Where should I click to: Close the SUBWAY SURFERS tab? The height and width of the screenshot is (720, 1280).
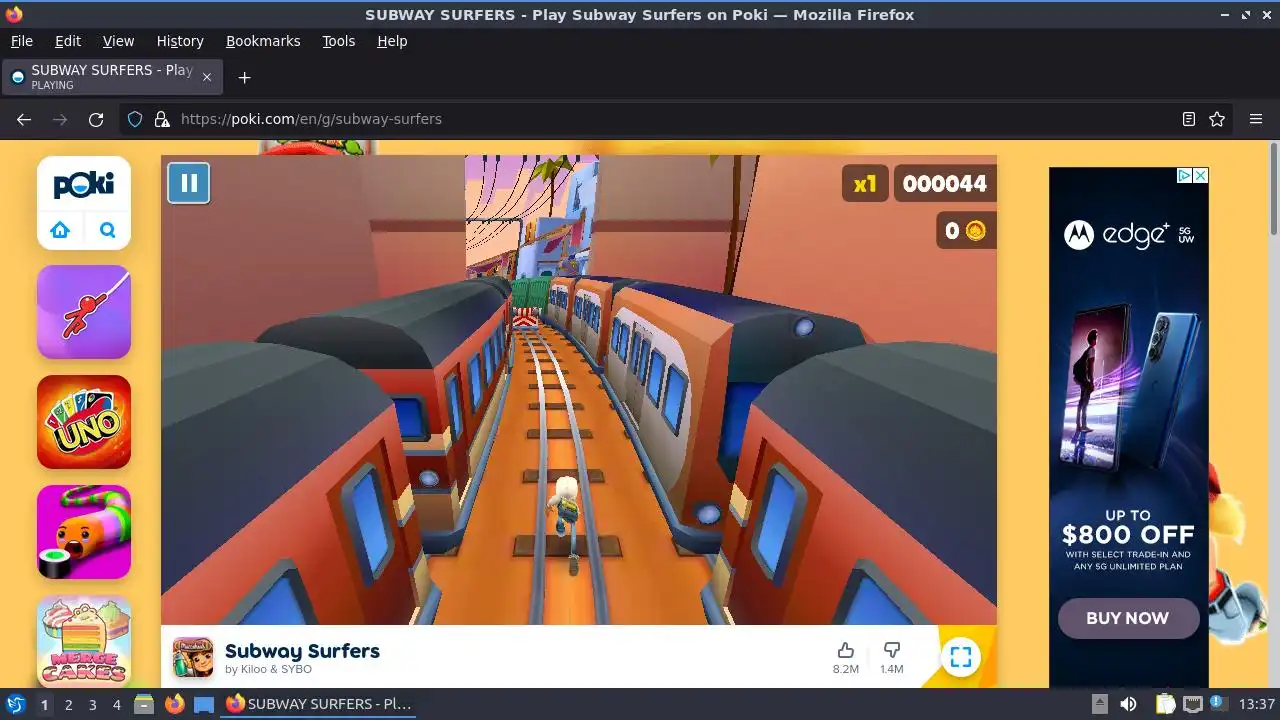207,77
